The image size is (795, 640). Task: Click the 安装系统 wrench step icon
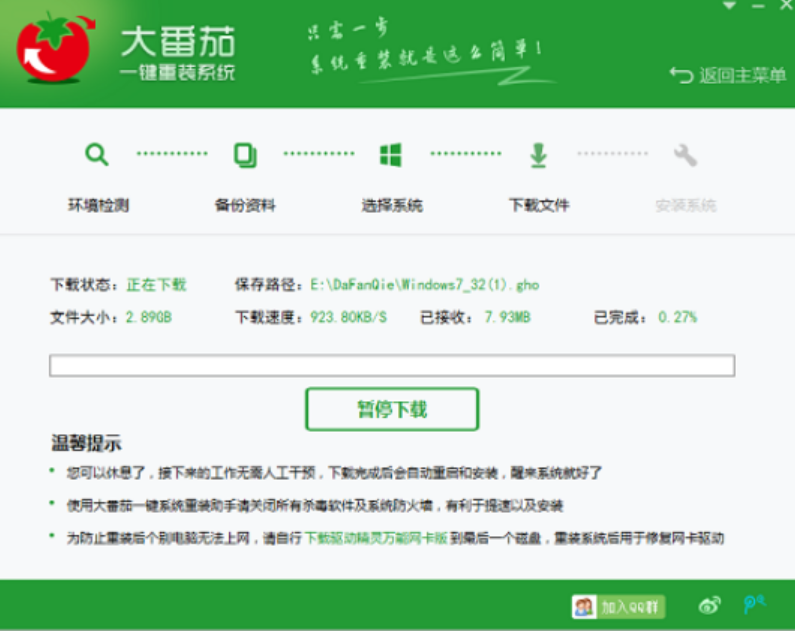(x=685, y=155)
